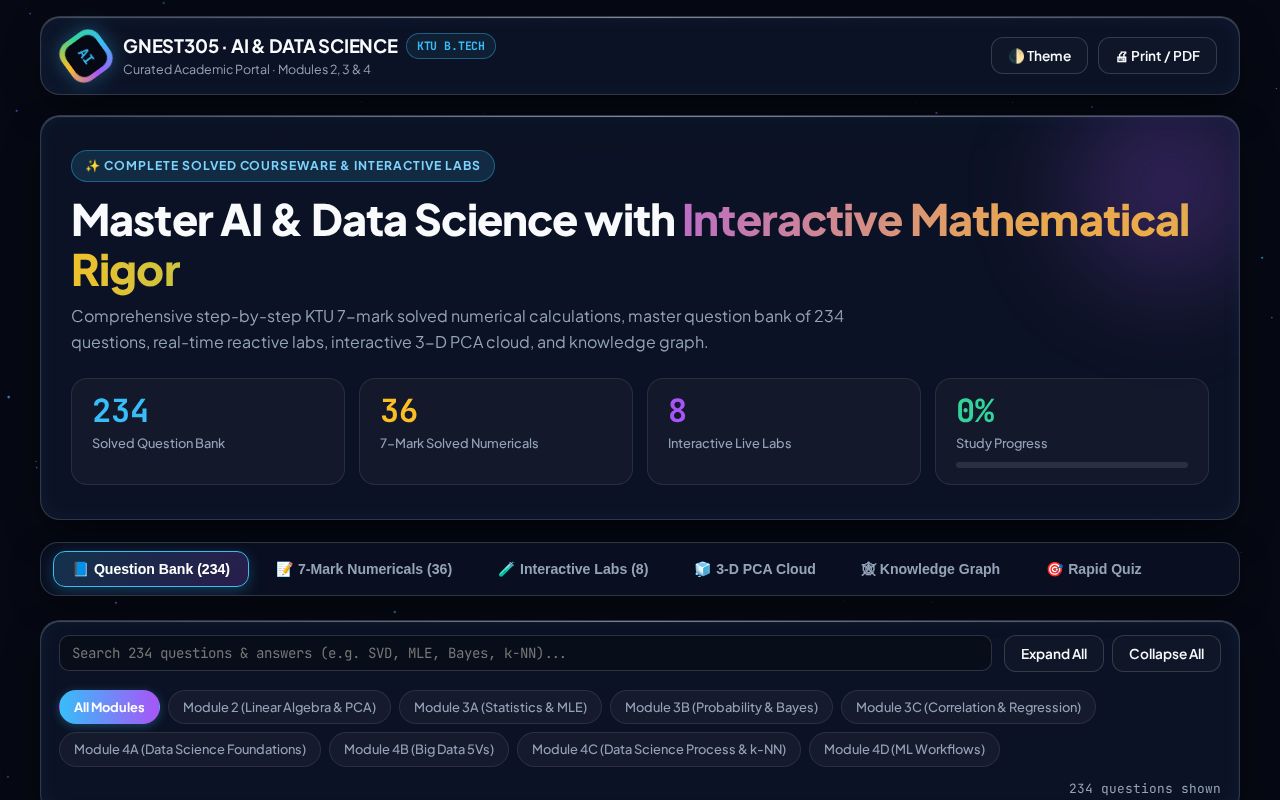
Task: Click the book icon on Question Bank tab
Action: [x=81, y=569]
